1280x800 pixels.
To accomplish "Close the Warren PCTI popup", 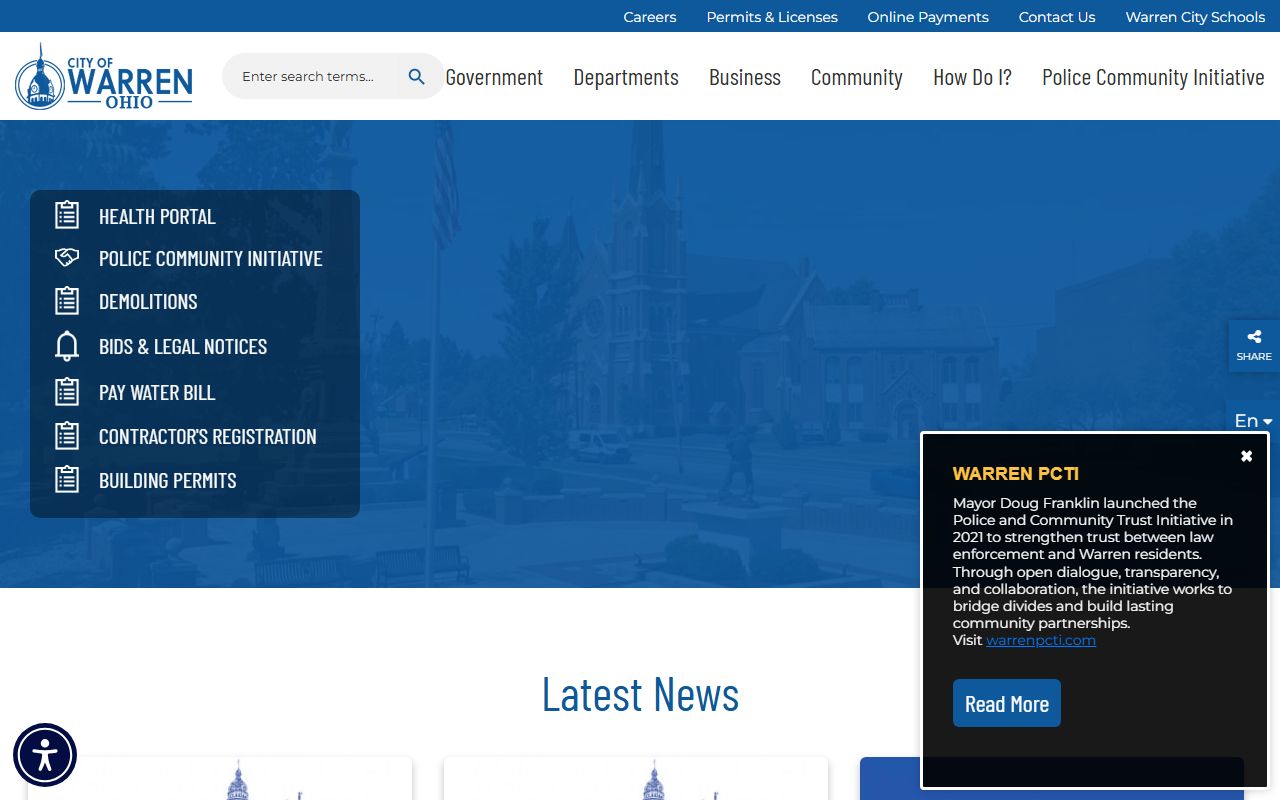I will pyautogui.click(x=1246, y=456).
